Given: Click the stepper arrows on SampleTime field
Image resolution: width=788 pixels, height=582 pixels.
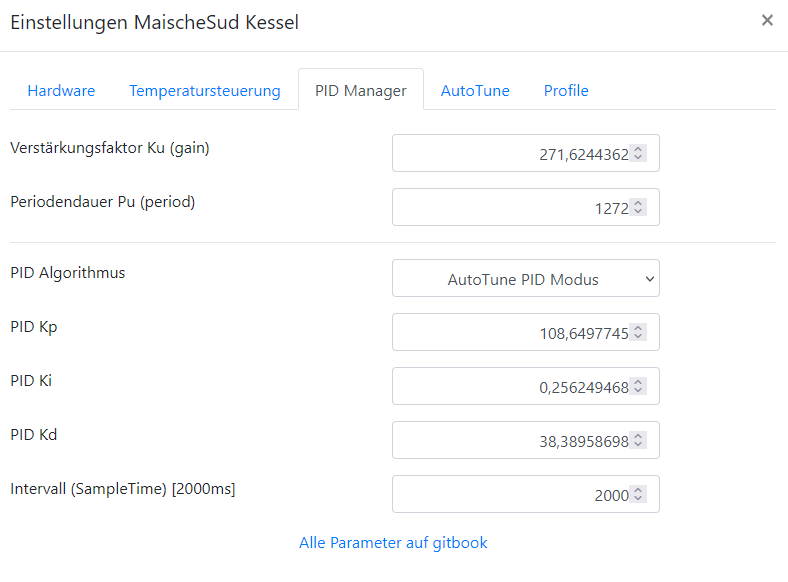Looking at the screenshot, I should (639, 494).
